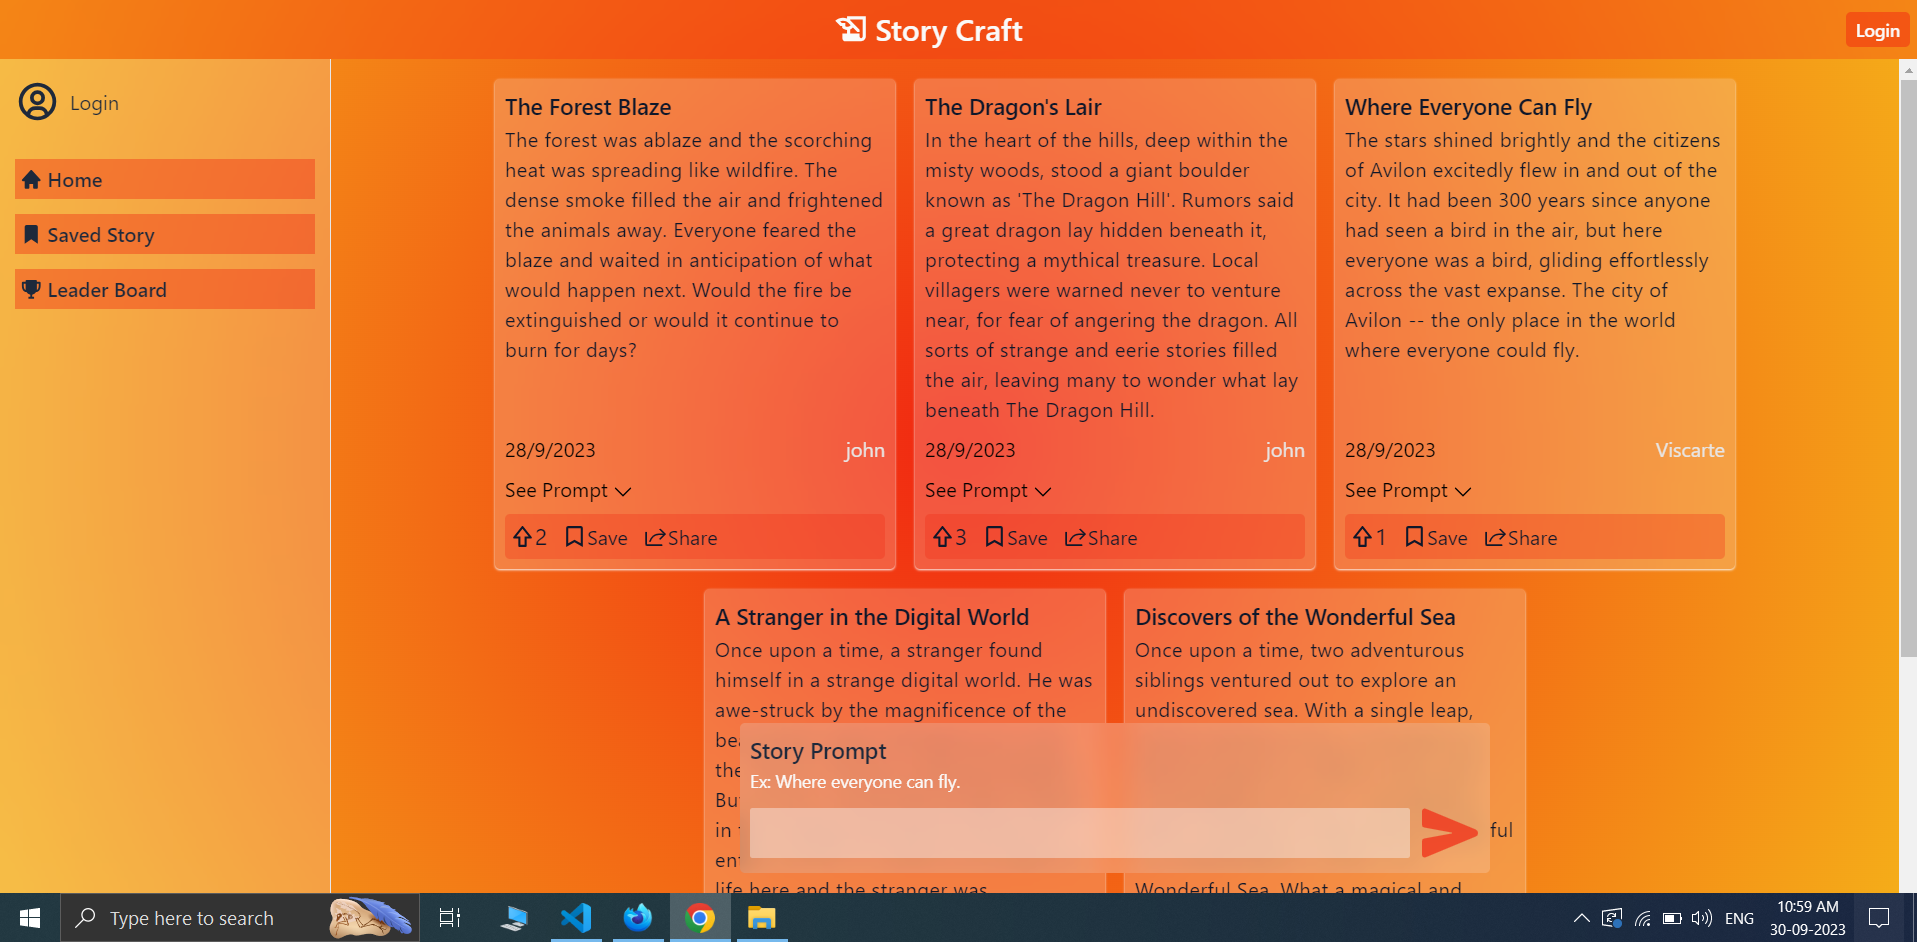Viewport: 1917px width, 942px height.
Task: Toggle Save on 'Where Everyone Can Fly'
Action: click(x=1435, y=537)
